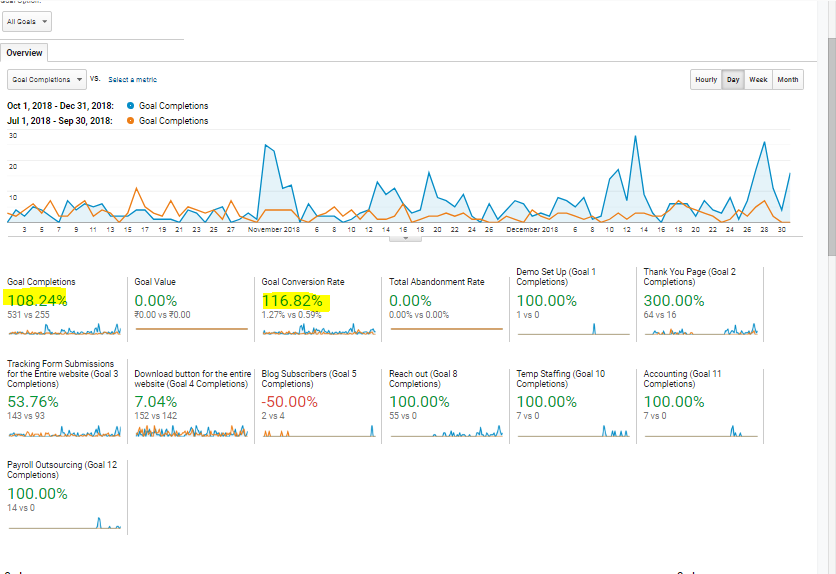Image resolution: width=836 pixels, height=574 pixels.
Task: Switch to the Overview tab
Action: click(x=24, y=53)
